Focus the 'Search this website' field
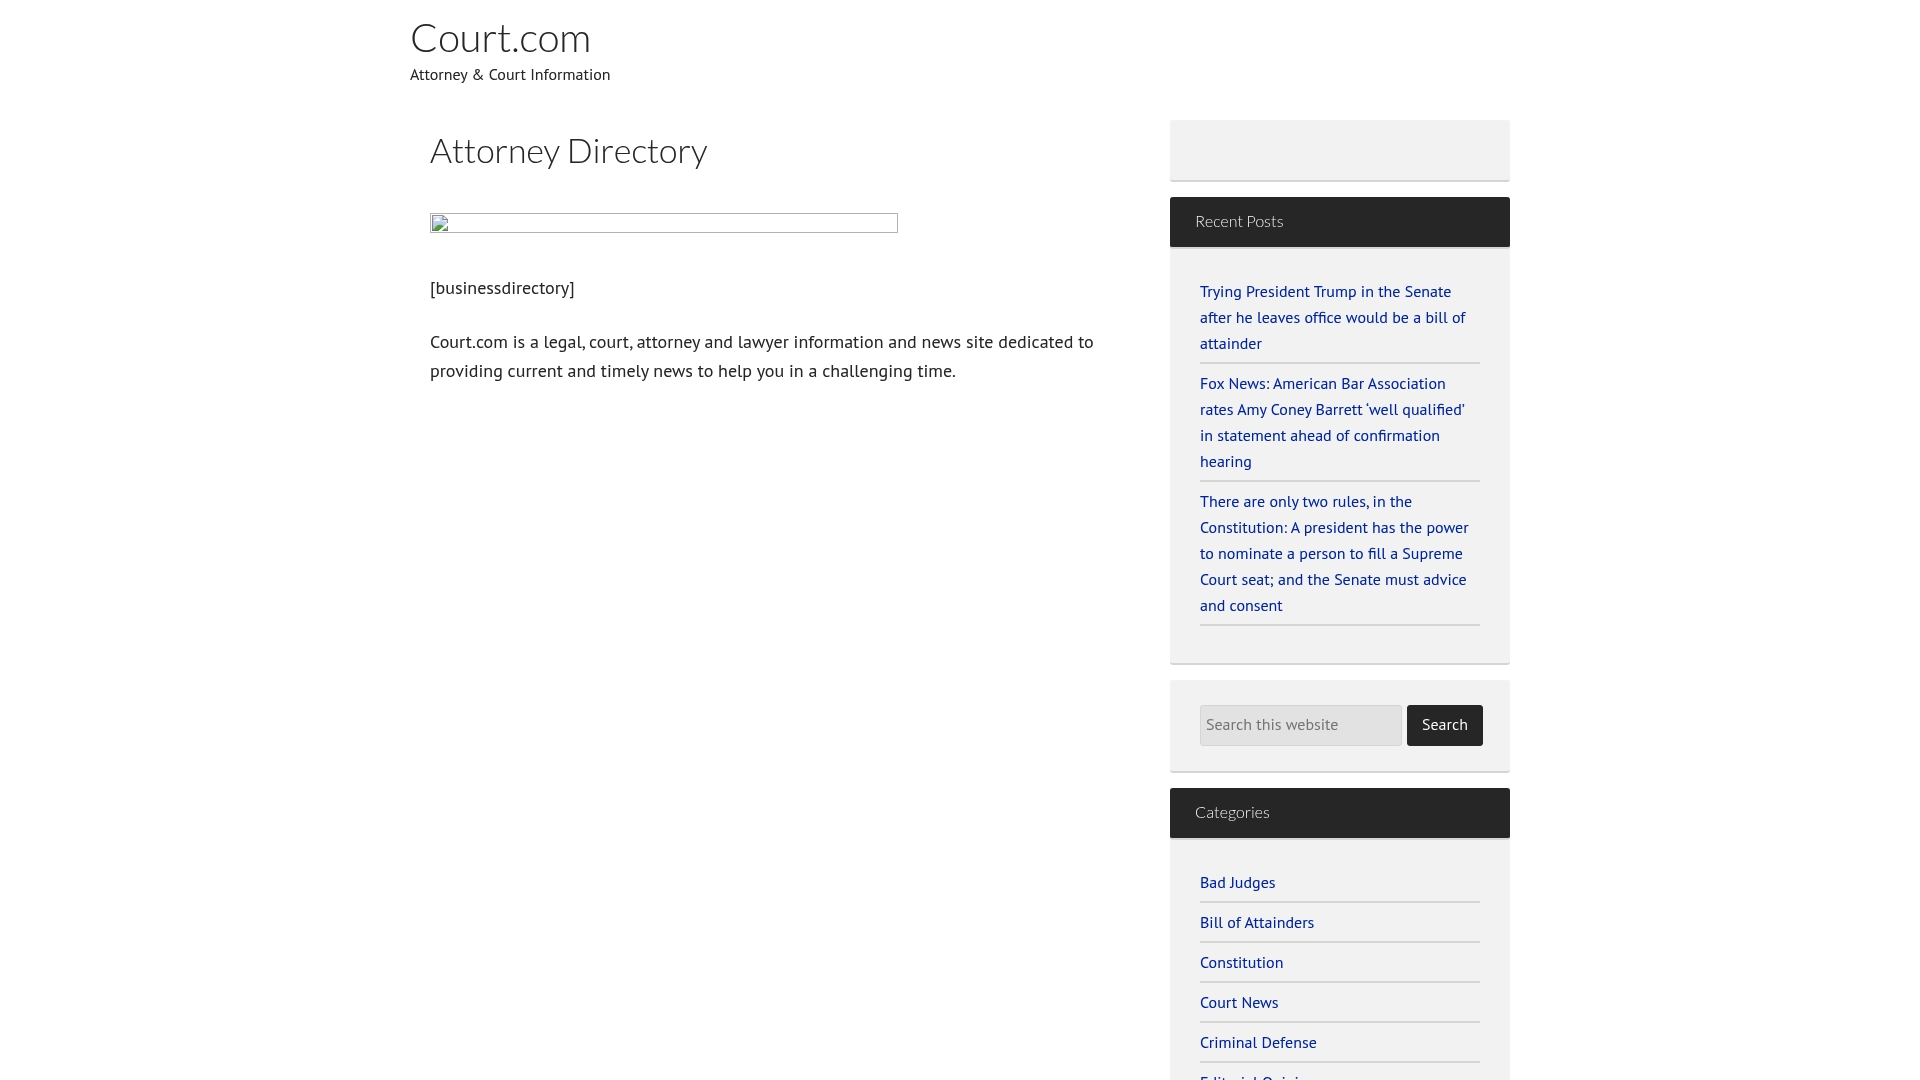This screenshot has height=1080, width=1920. coord(1300,725)
